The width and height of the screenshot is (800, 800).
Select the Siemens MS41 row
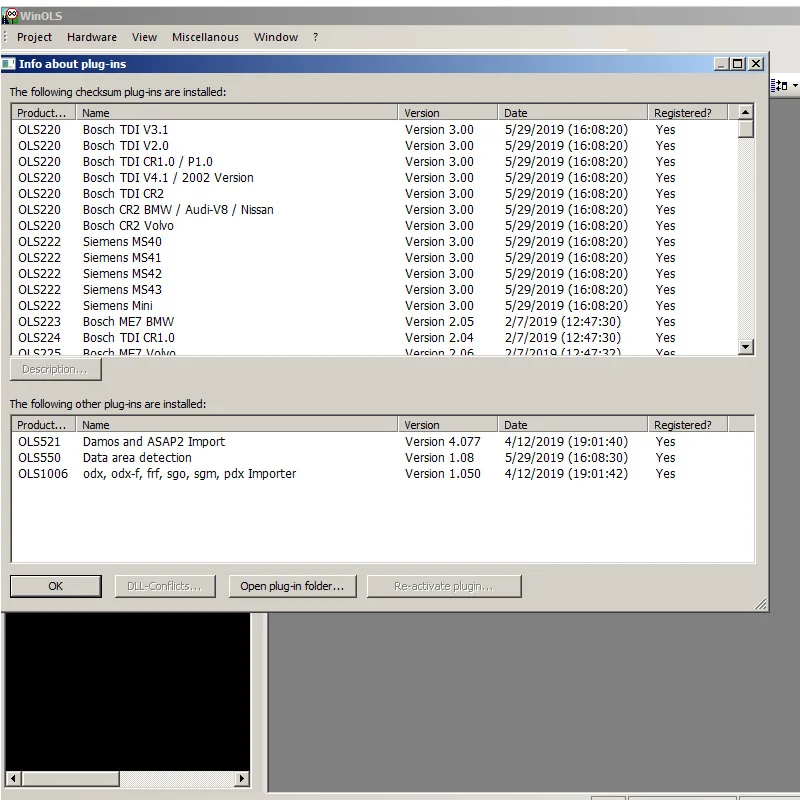pos(374,258)
